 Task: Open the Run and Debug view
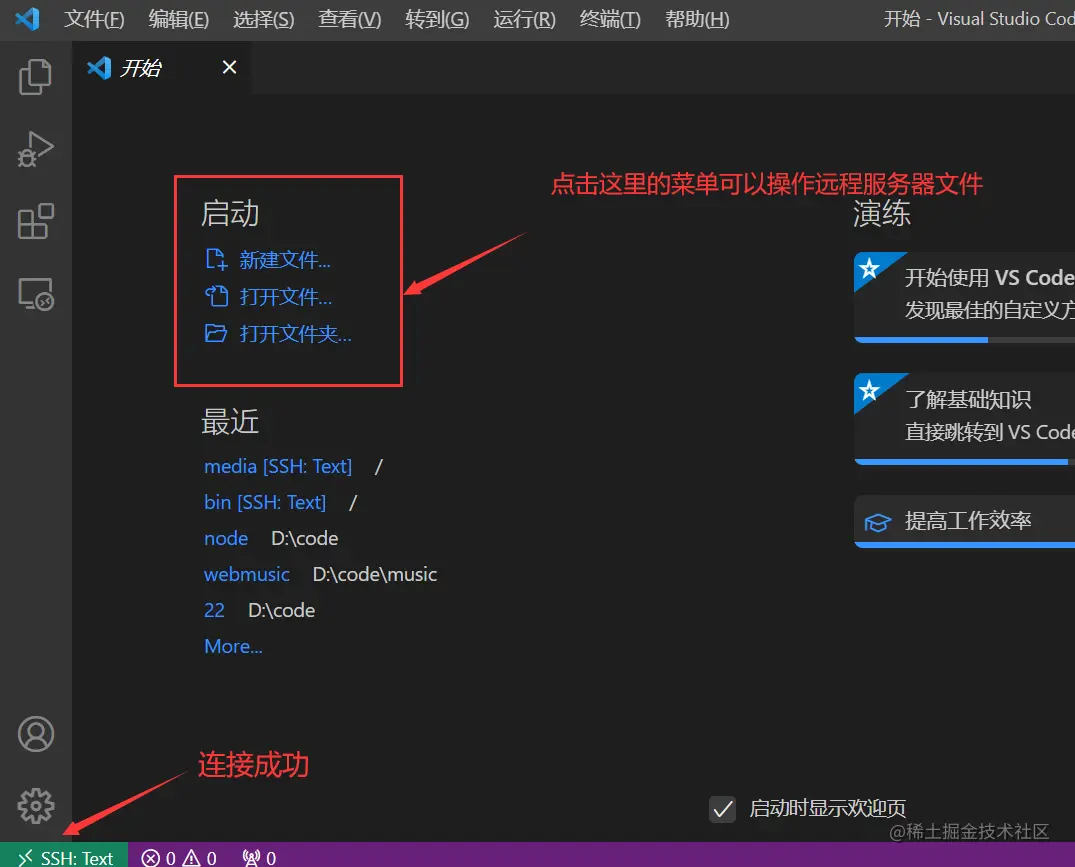[35, 149]
